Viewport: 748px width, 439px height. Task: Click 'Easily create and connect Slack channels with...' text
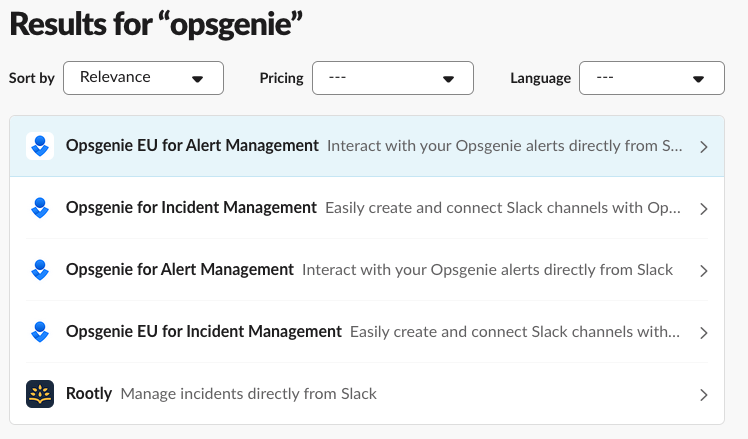[x=515, y=332]
